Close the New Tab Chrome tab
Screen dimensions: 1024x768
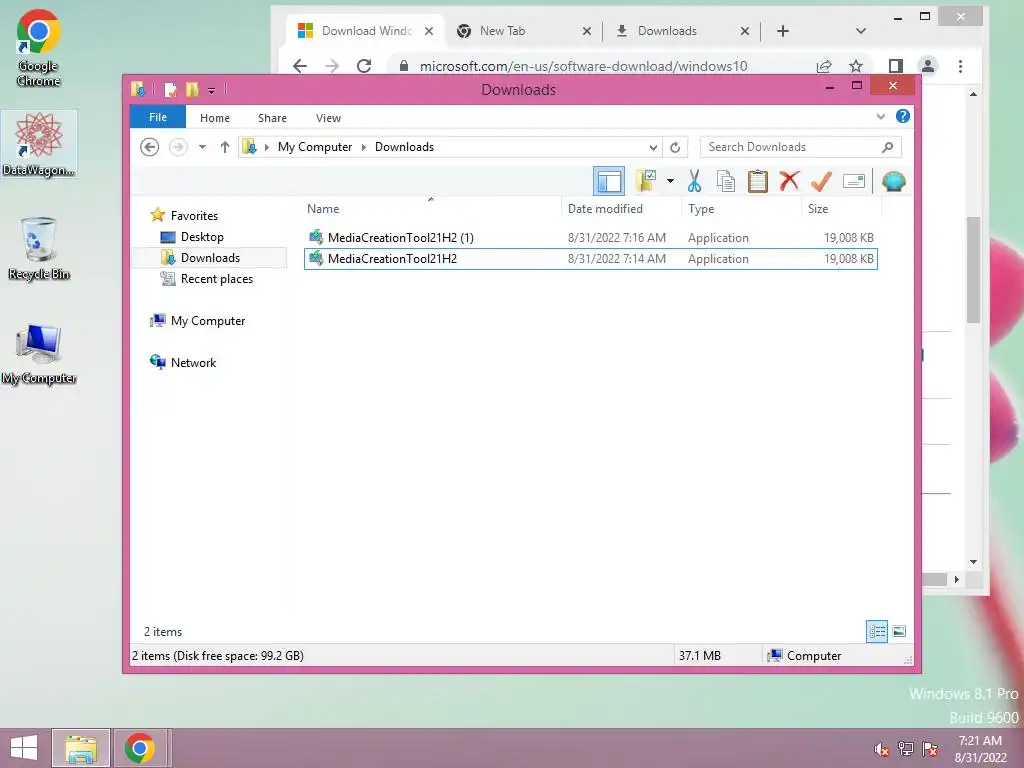point(586,31)
